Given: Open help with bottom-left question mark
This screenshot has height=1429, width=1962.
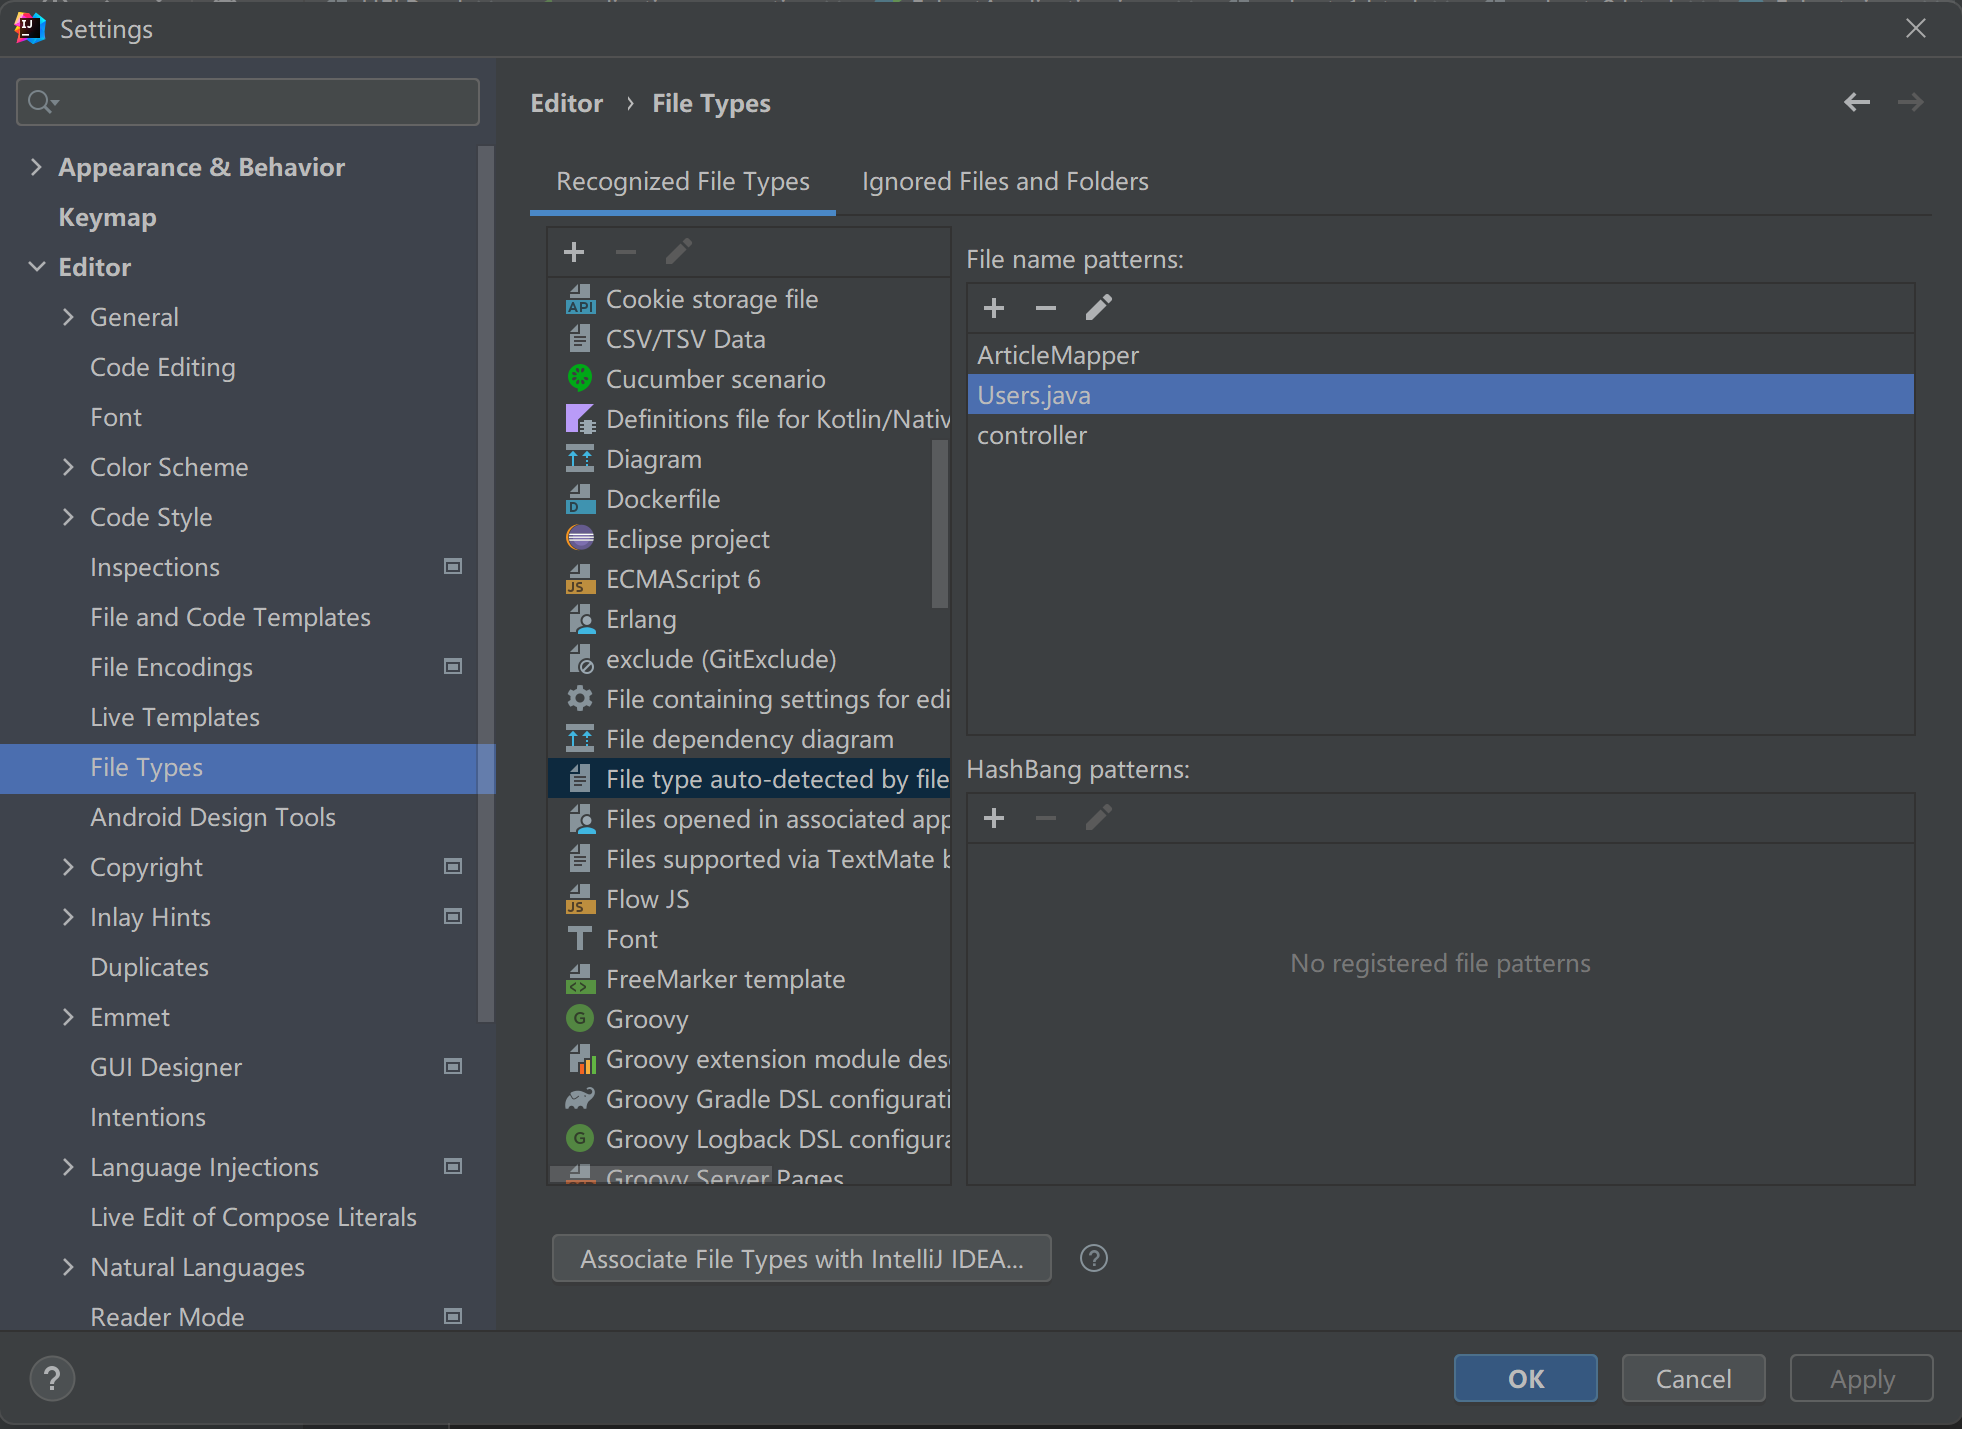Looking at the screenshot, I should coord(52,1378).
